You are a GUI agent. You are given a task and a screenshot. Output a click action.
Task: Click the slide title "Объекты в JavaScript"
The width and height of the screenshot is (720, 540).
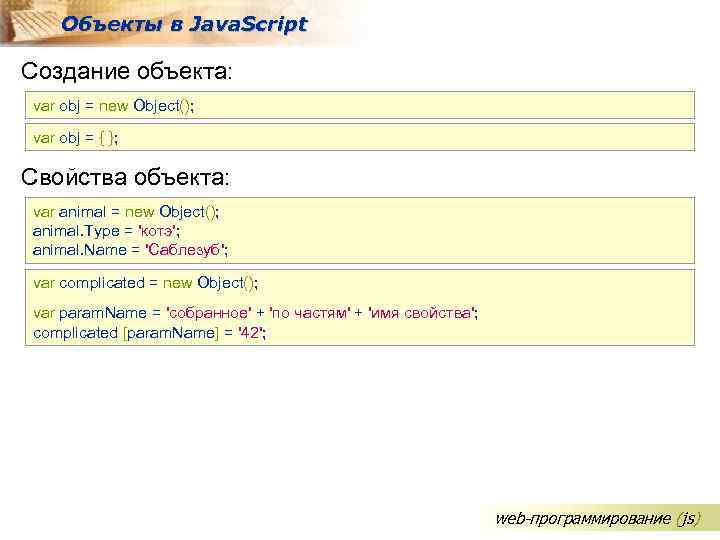pos(184,25)
